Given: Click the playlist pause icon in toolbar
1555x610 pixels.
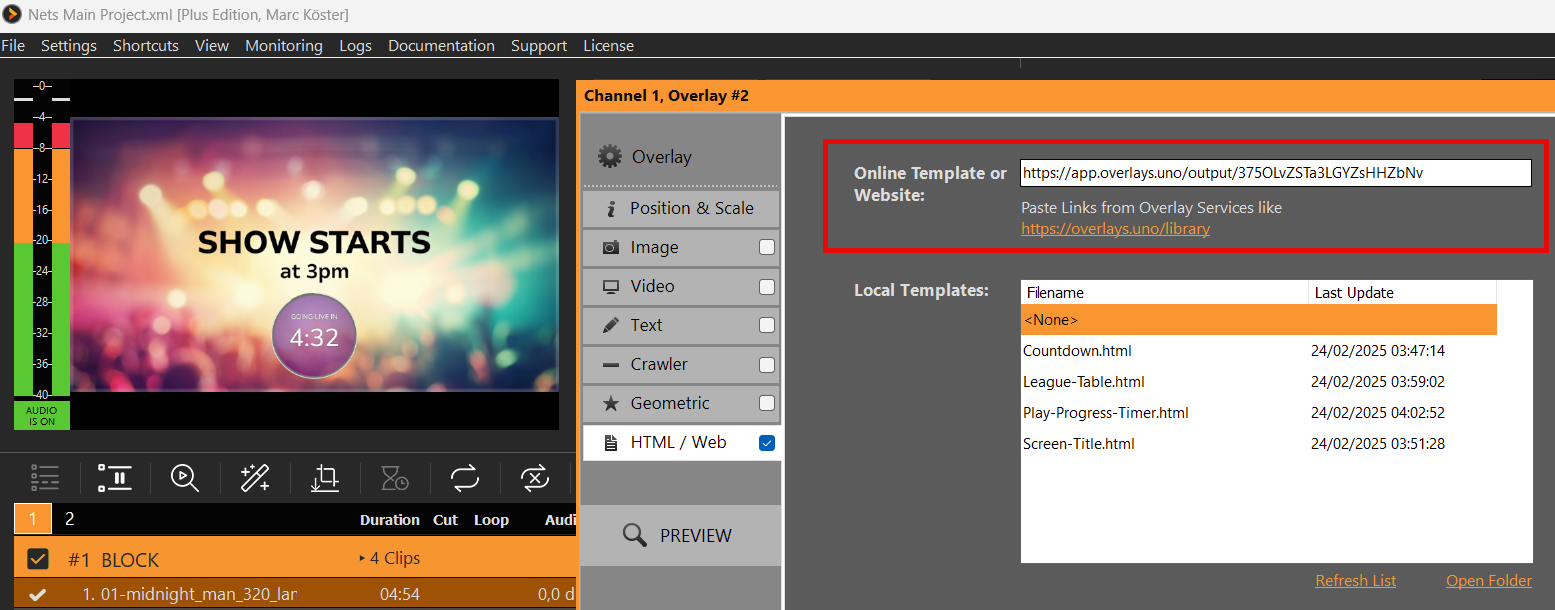Looking at the screenshot, I should pos(115,478).
